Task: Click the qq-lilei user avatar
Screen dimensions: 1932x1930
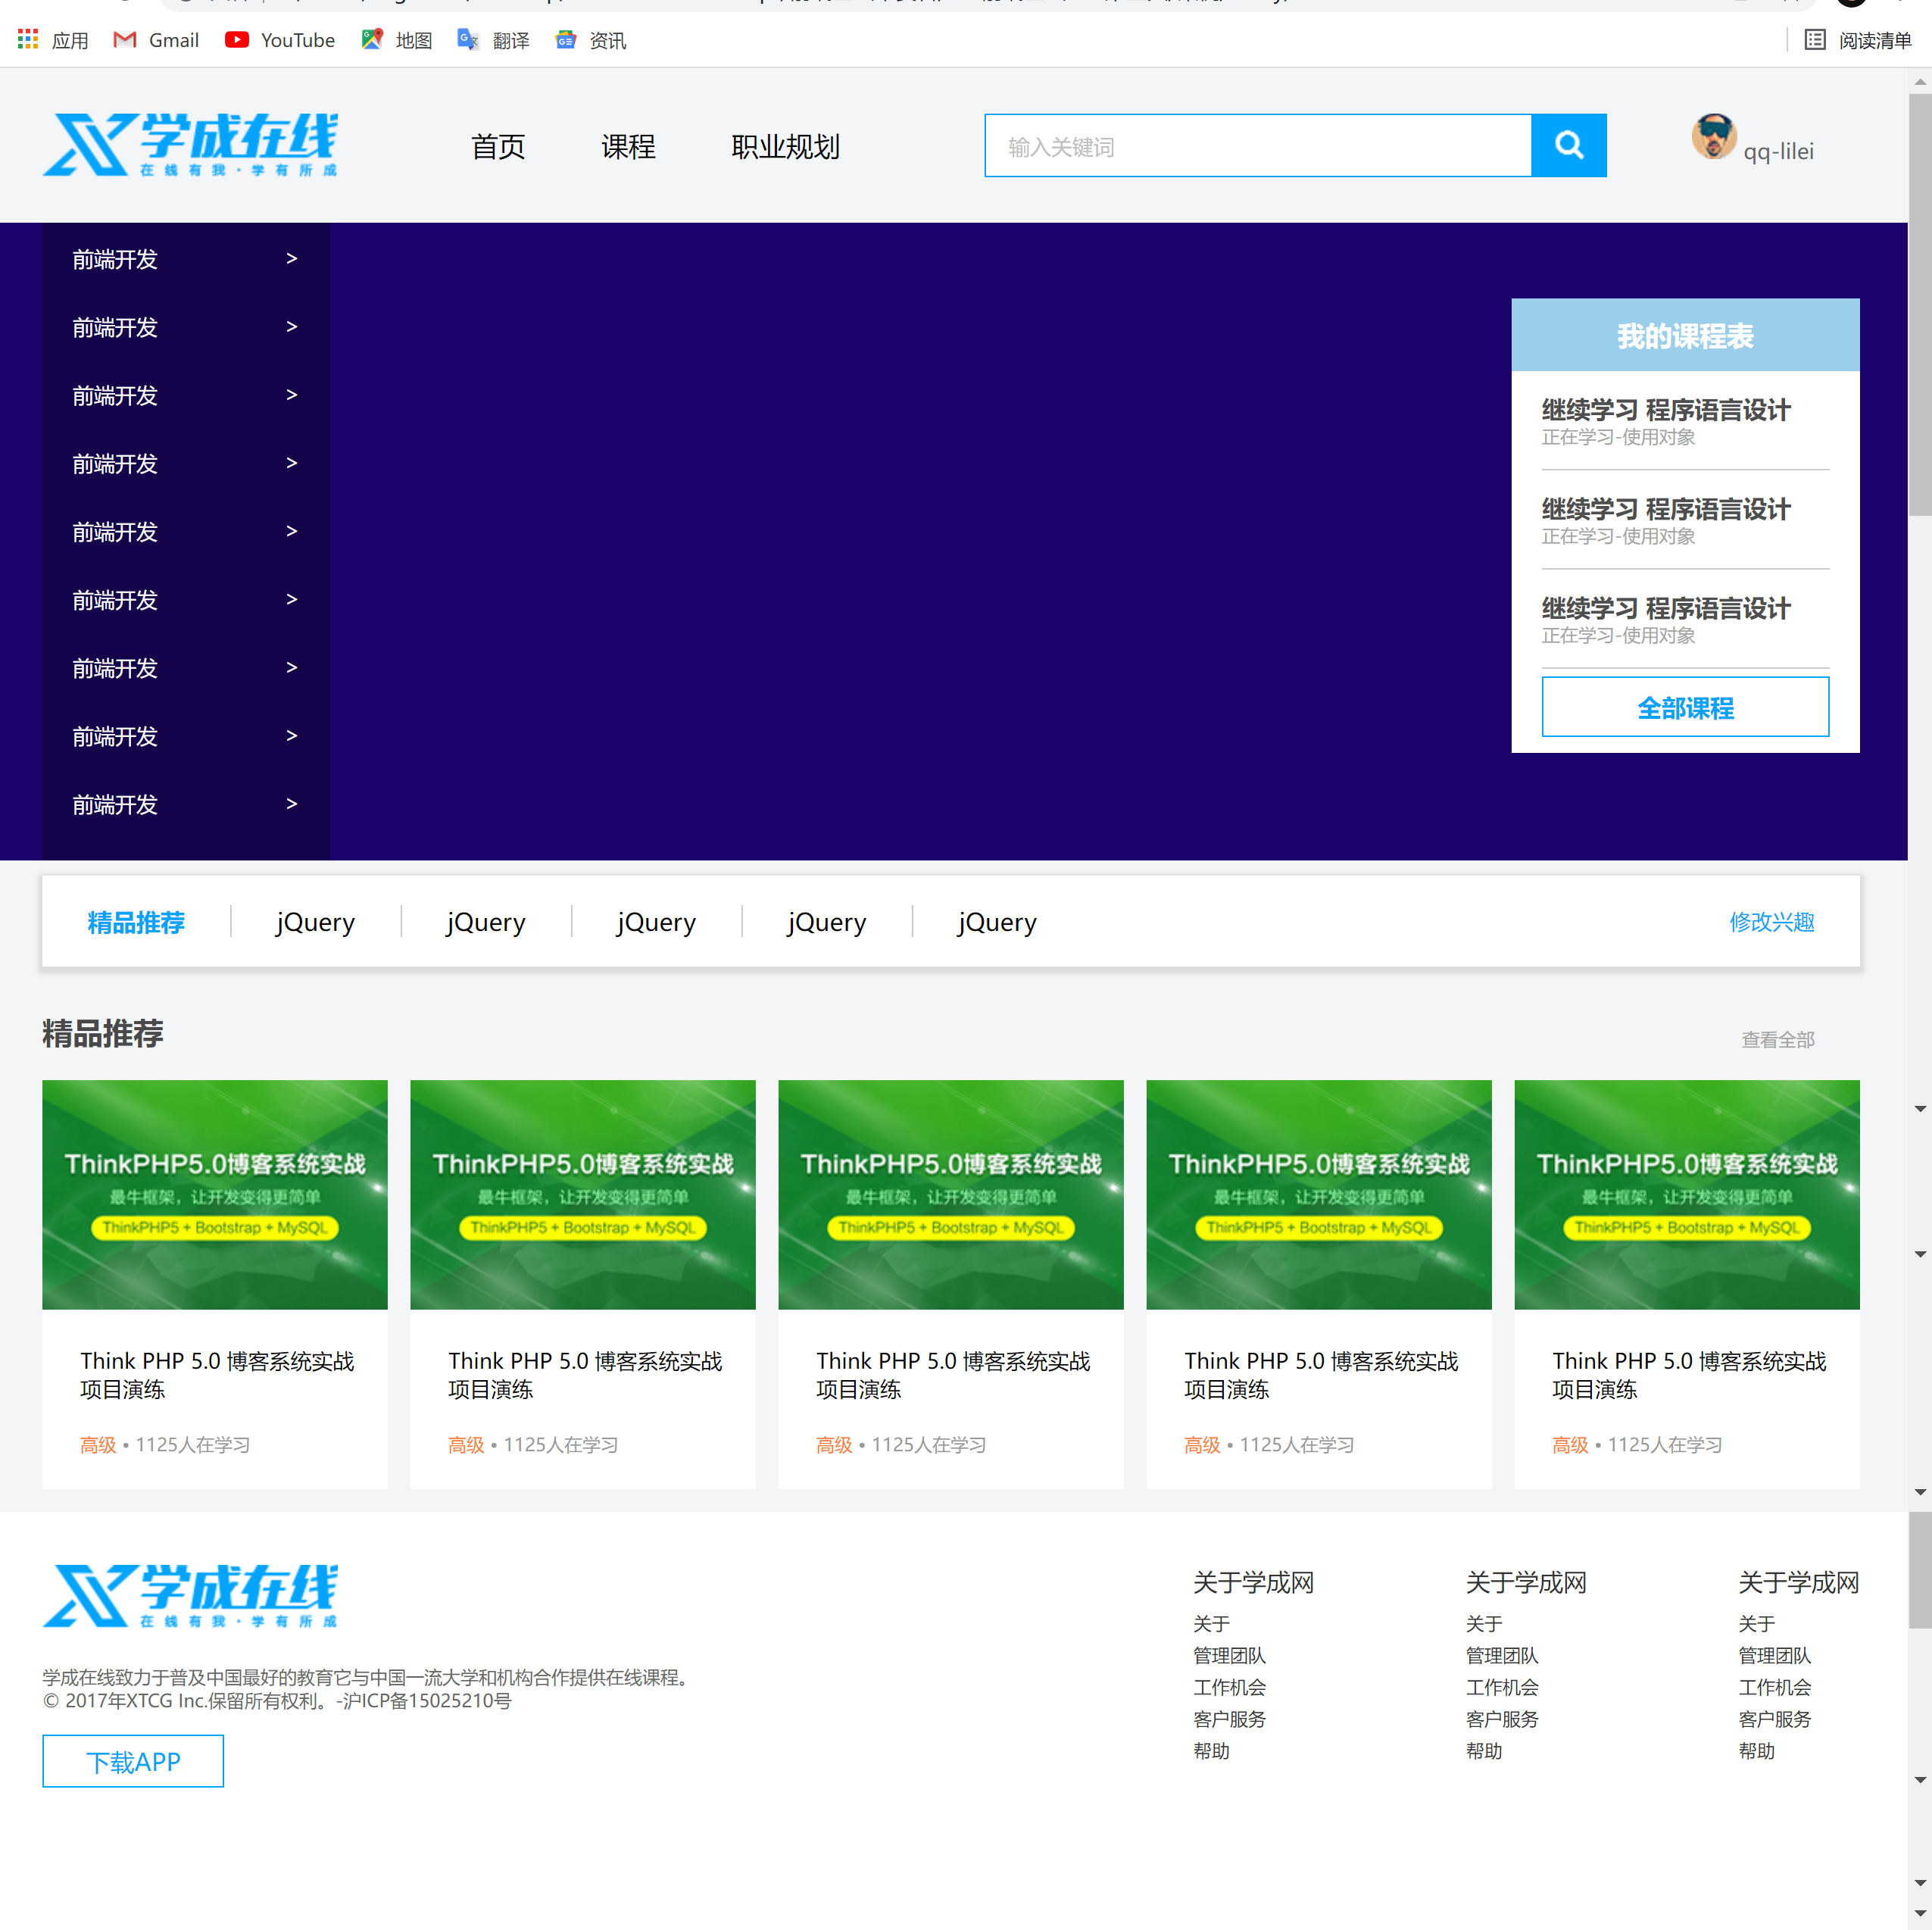Action: coord(1713,137)
